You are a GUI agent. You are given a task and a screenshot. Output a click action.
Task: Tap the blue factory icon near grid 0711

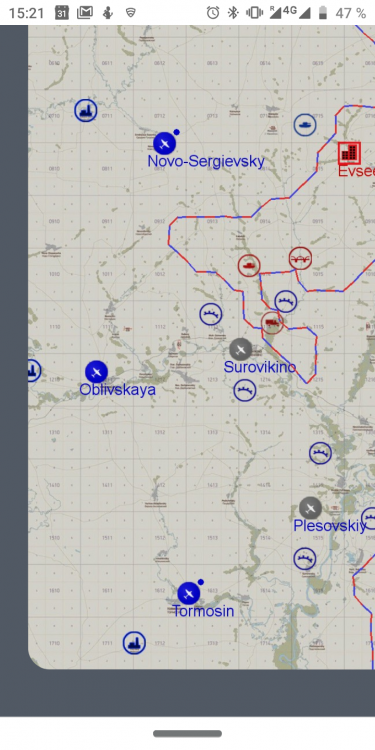point(86,110)
